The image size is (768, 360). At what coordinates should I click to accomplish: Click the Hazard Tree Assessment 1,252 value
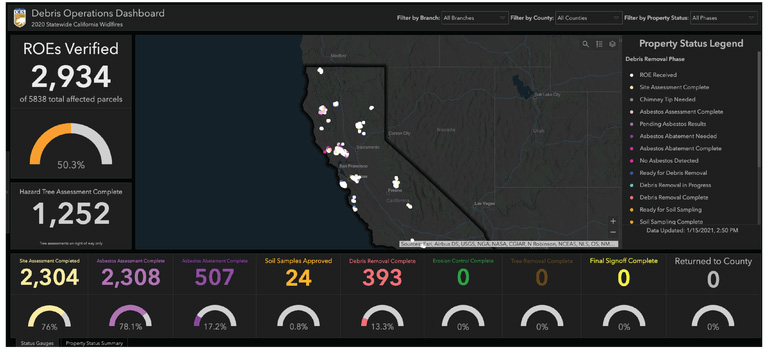pos(71,215)
